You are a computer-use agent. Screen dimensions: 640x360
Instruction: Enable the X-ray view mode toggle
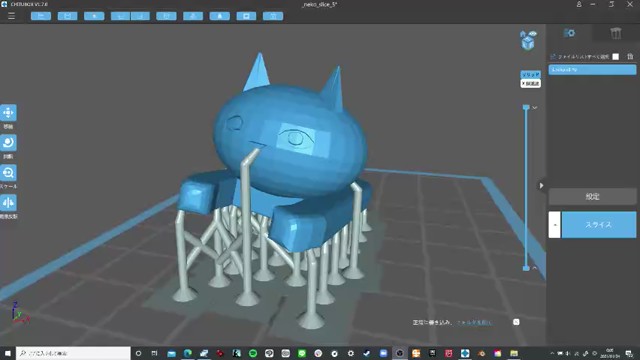(531, 83)
